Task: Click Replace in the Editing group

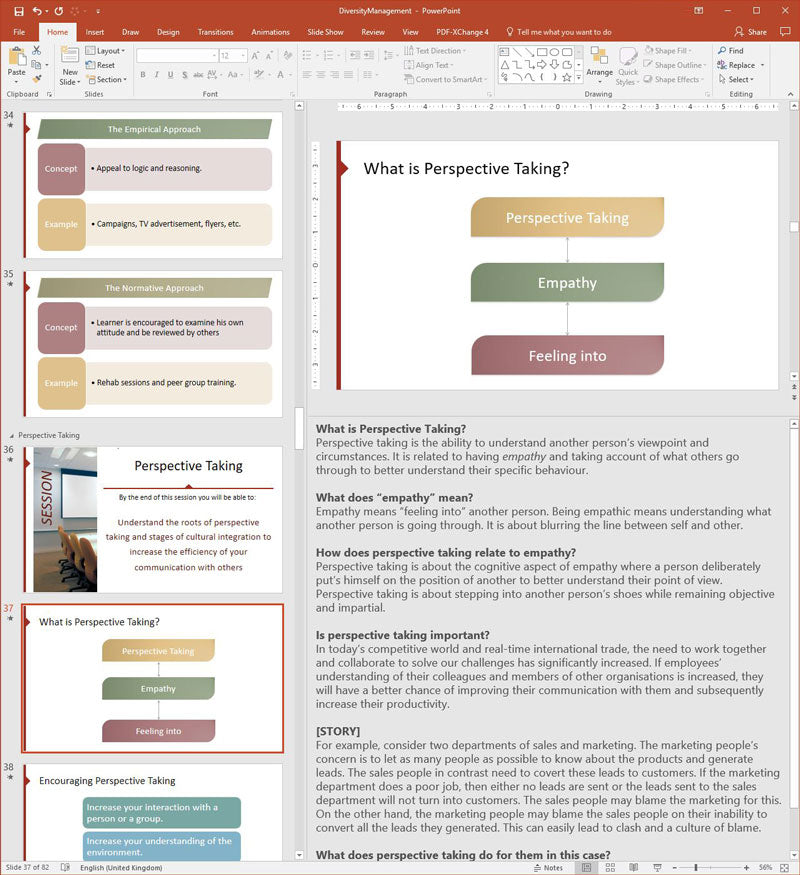Action: click(736, 65)
